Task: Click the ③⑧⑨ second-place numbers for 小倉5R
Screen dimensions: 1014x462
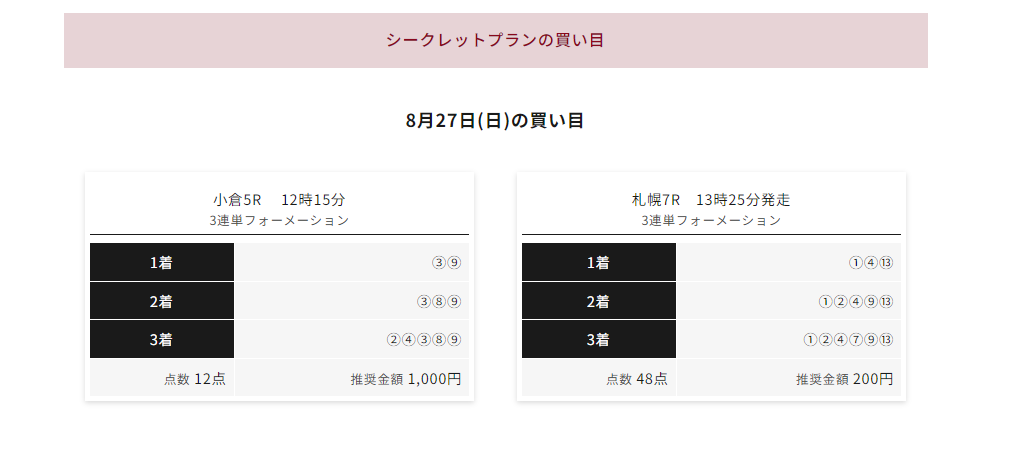Action: point(439,302)
